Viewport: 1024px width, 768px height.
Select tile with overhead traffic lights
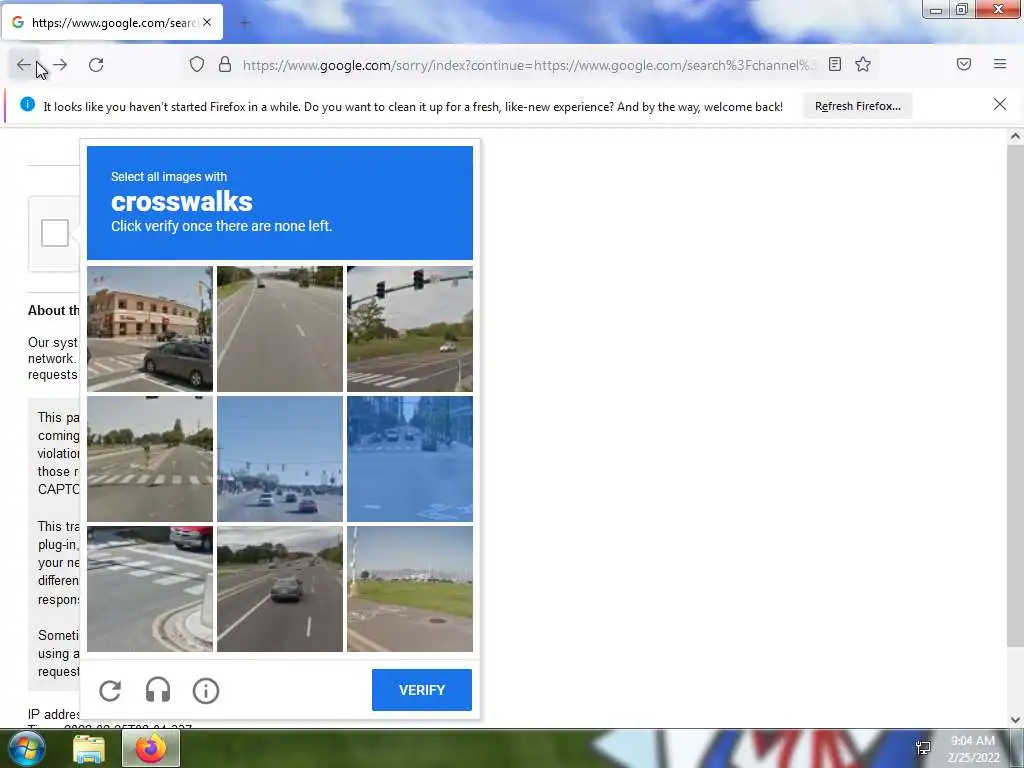click(409, 329)
